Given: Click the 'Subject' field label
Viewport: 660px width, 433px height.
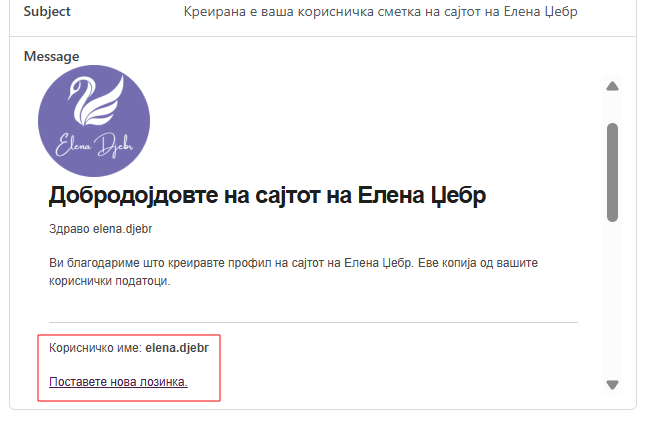Looking at the screenshot, I should [54, 12].
